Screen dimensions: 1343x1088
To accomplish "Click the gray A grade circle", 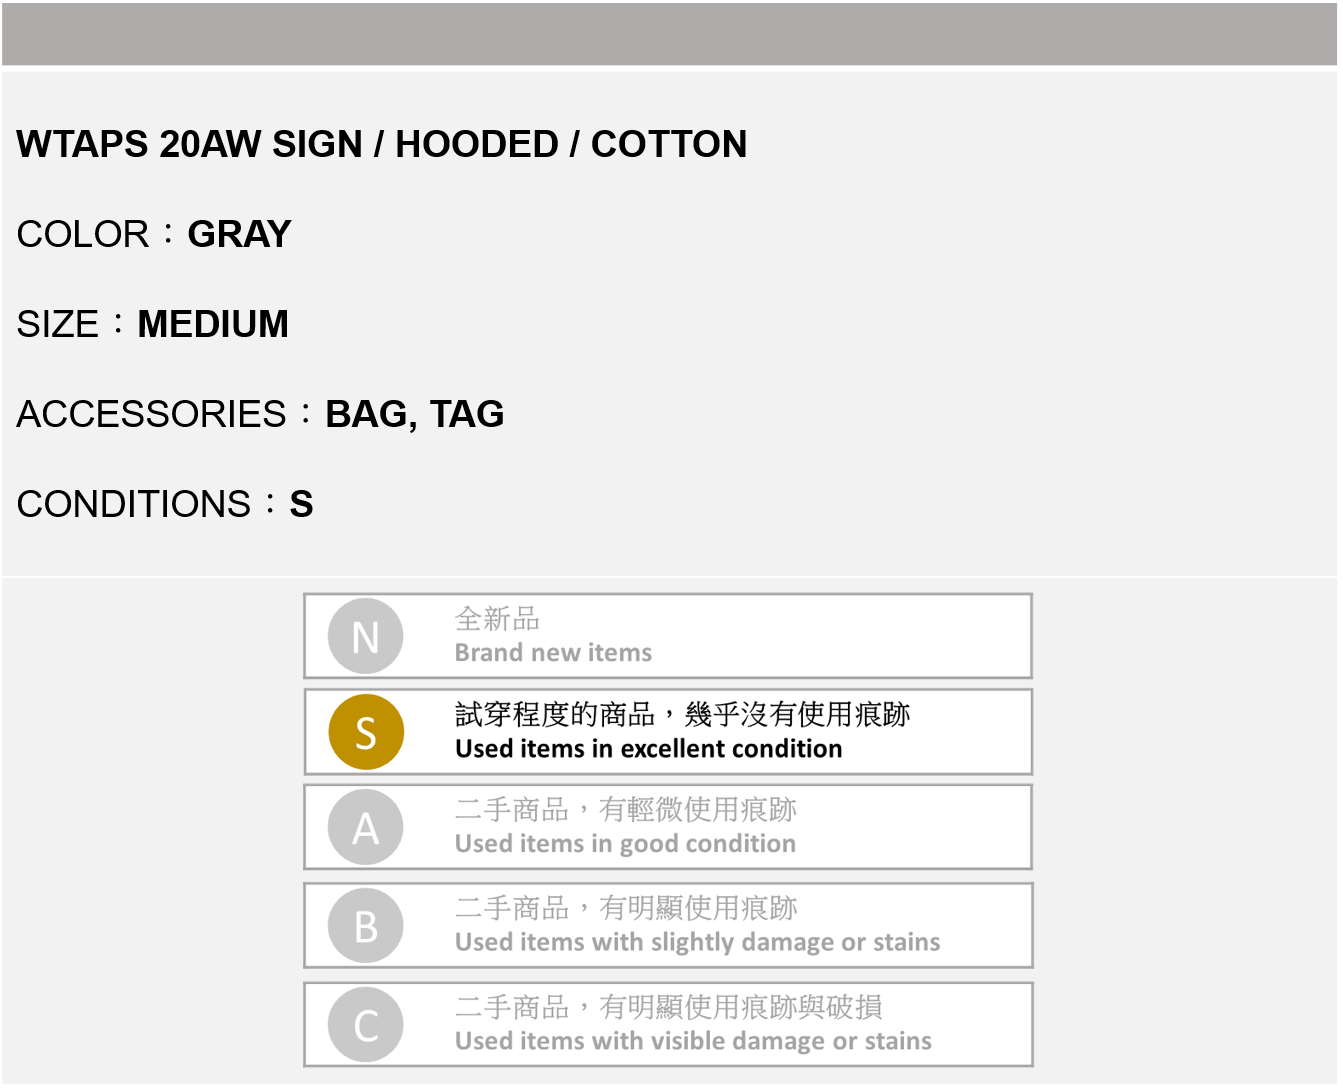I will tap(366, 828).
